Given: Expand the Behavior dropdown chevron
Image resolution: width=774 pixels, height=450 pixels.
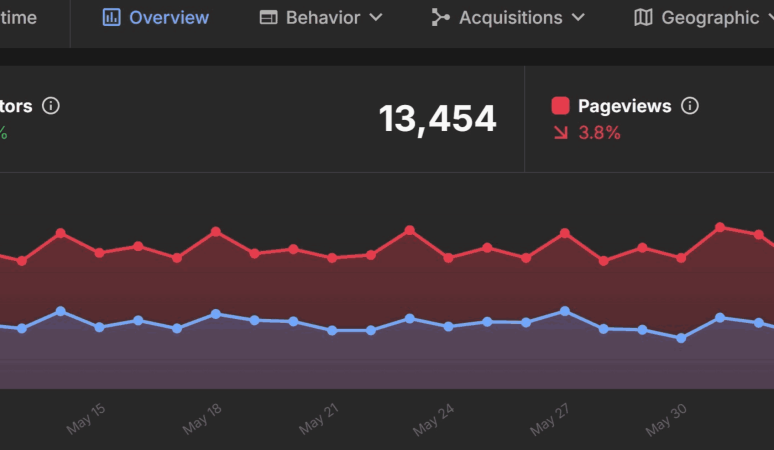Looking at the screenshot, I should [x=375, y=18].
